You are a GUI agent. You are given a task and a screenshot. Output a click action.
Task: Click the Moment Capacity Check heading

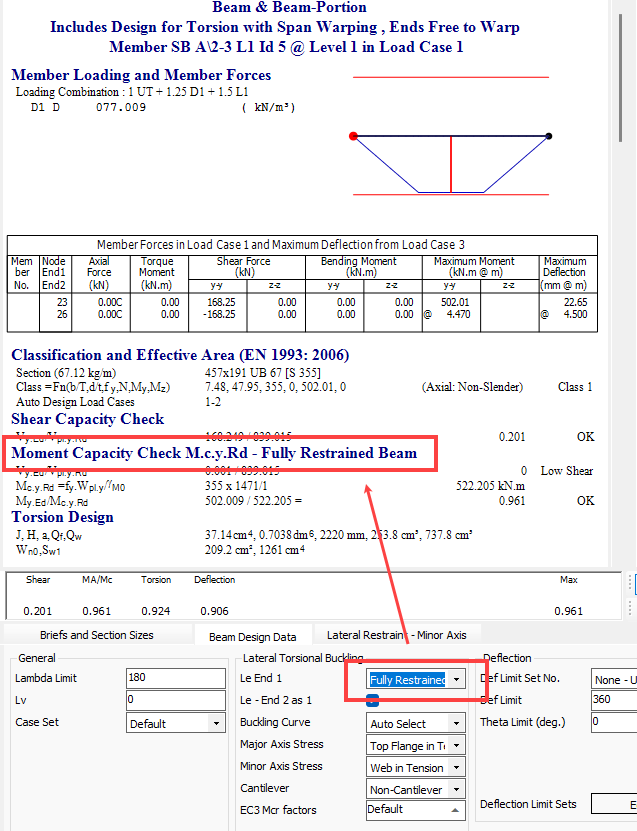(212, 453)
